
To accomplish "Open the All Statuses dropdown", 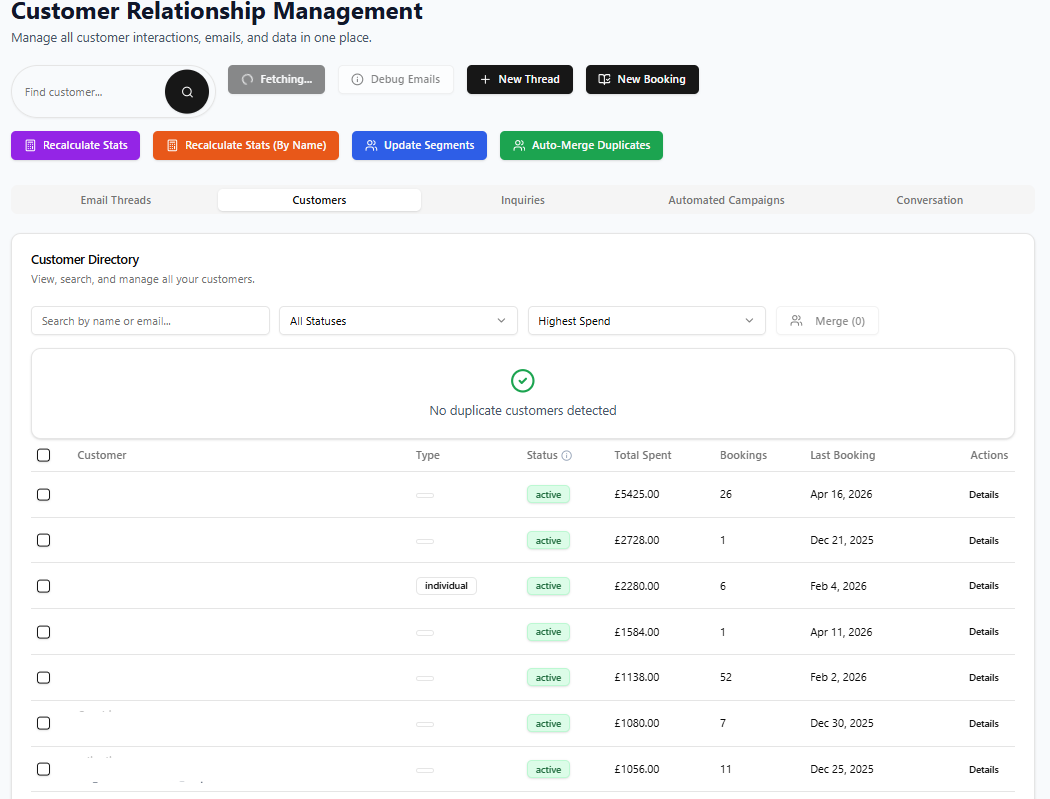I will pyautogui.click(x=398, y=321).
